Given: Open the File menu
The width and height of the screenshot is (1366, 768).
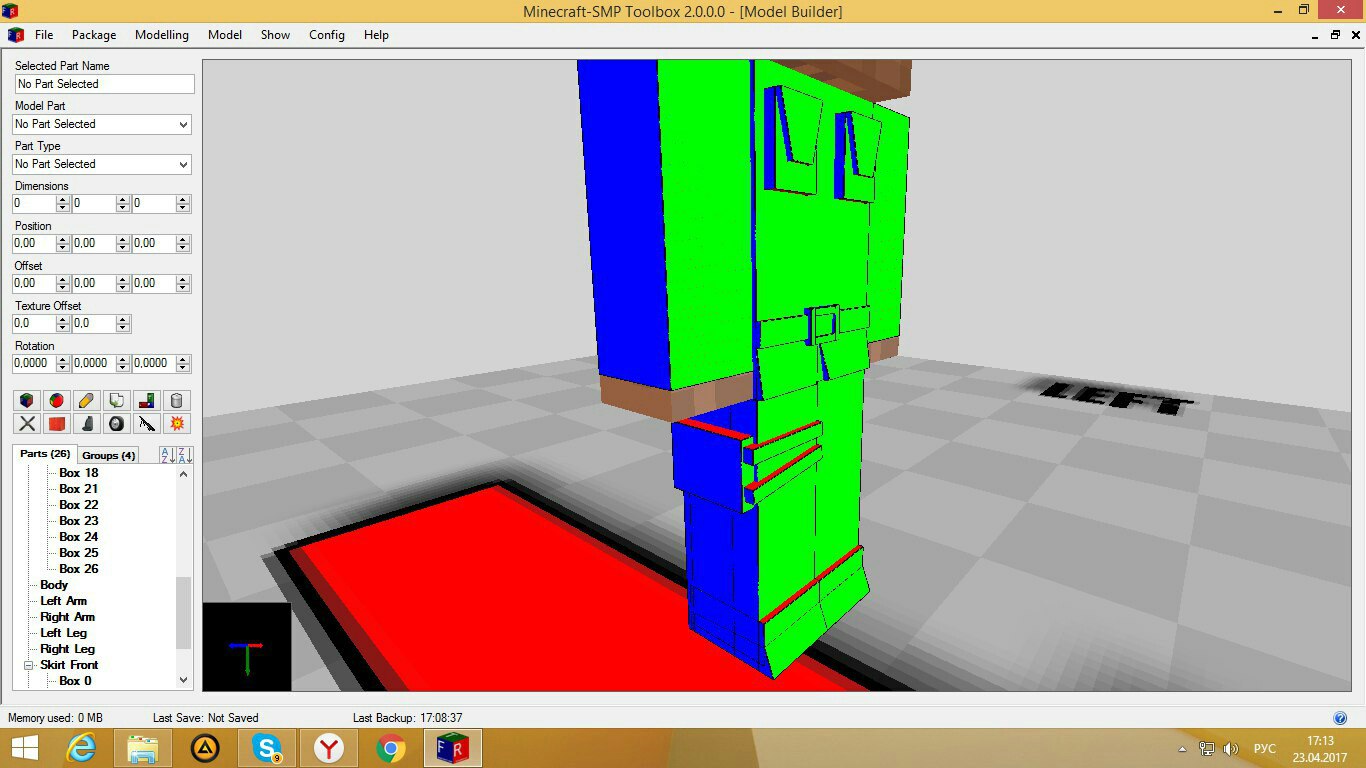Looking at the screenshot, I should (44, 34).
